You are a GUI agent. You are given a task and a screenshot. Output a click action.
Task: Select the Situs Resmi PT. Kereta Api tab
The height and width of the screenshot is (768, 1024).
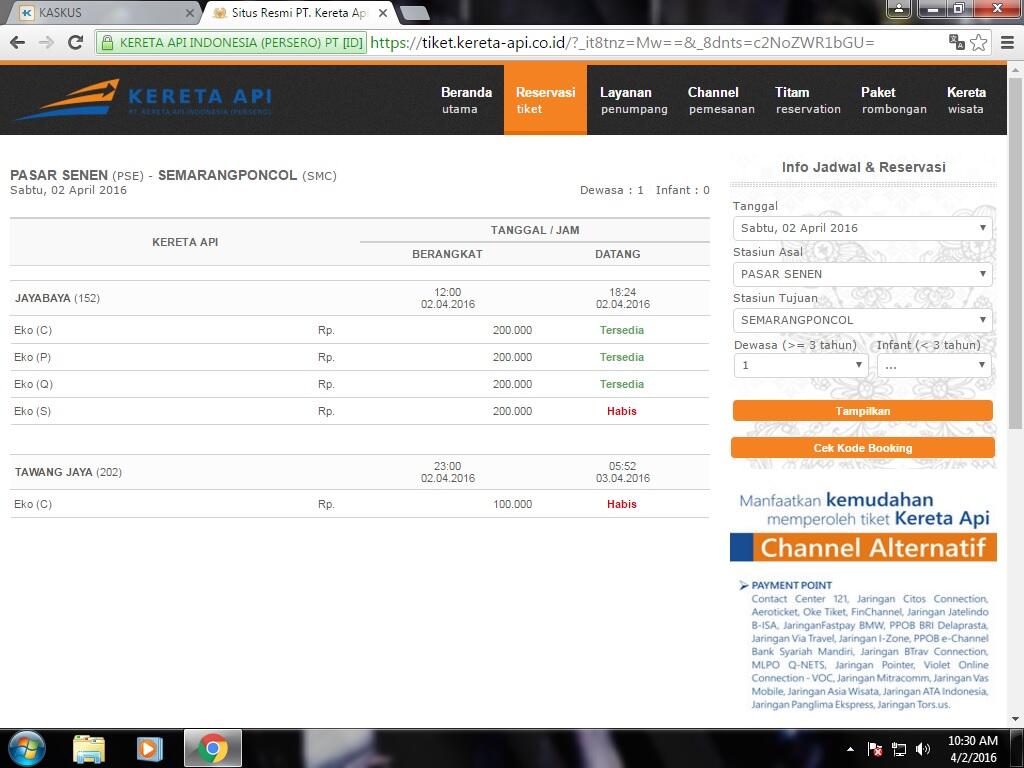point(299,12)
